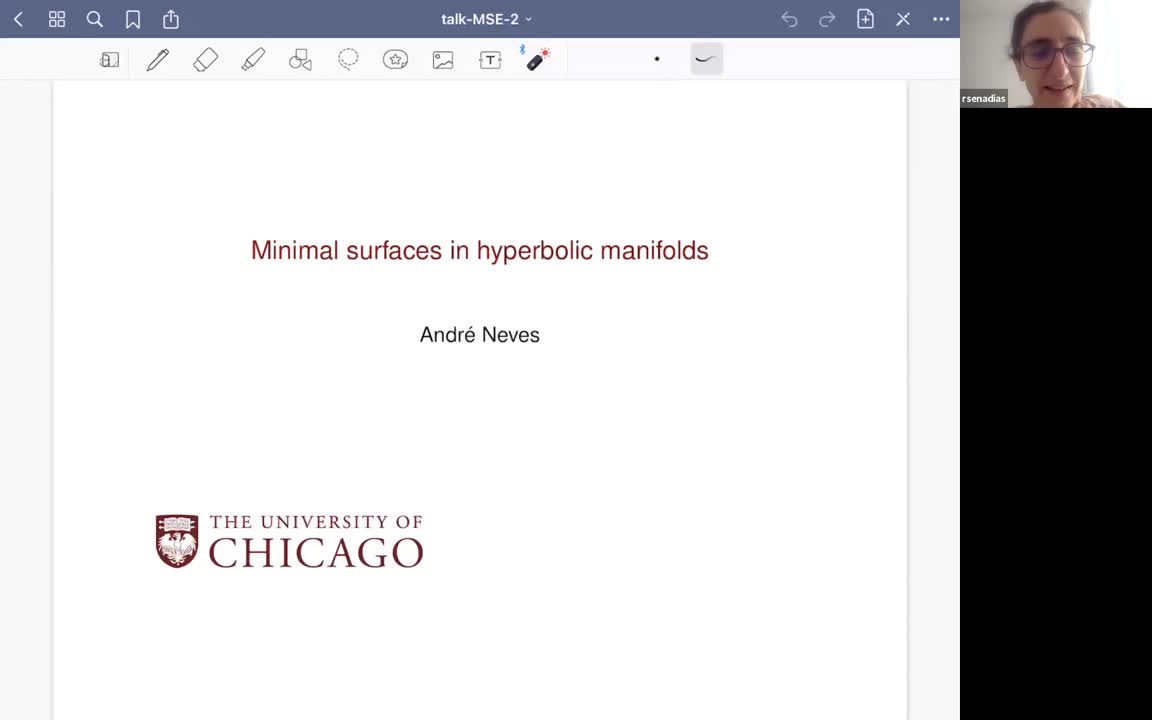This screenshot has width=1152, height=720.
Task: Select the Lasso selection tool
Action: pyautogui.click(x=348, y=60)
